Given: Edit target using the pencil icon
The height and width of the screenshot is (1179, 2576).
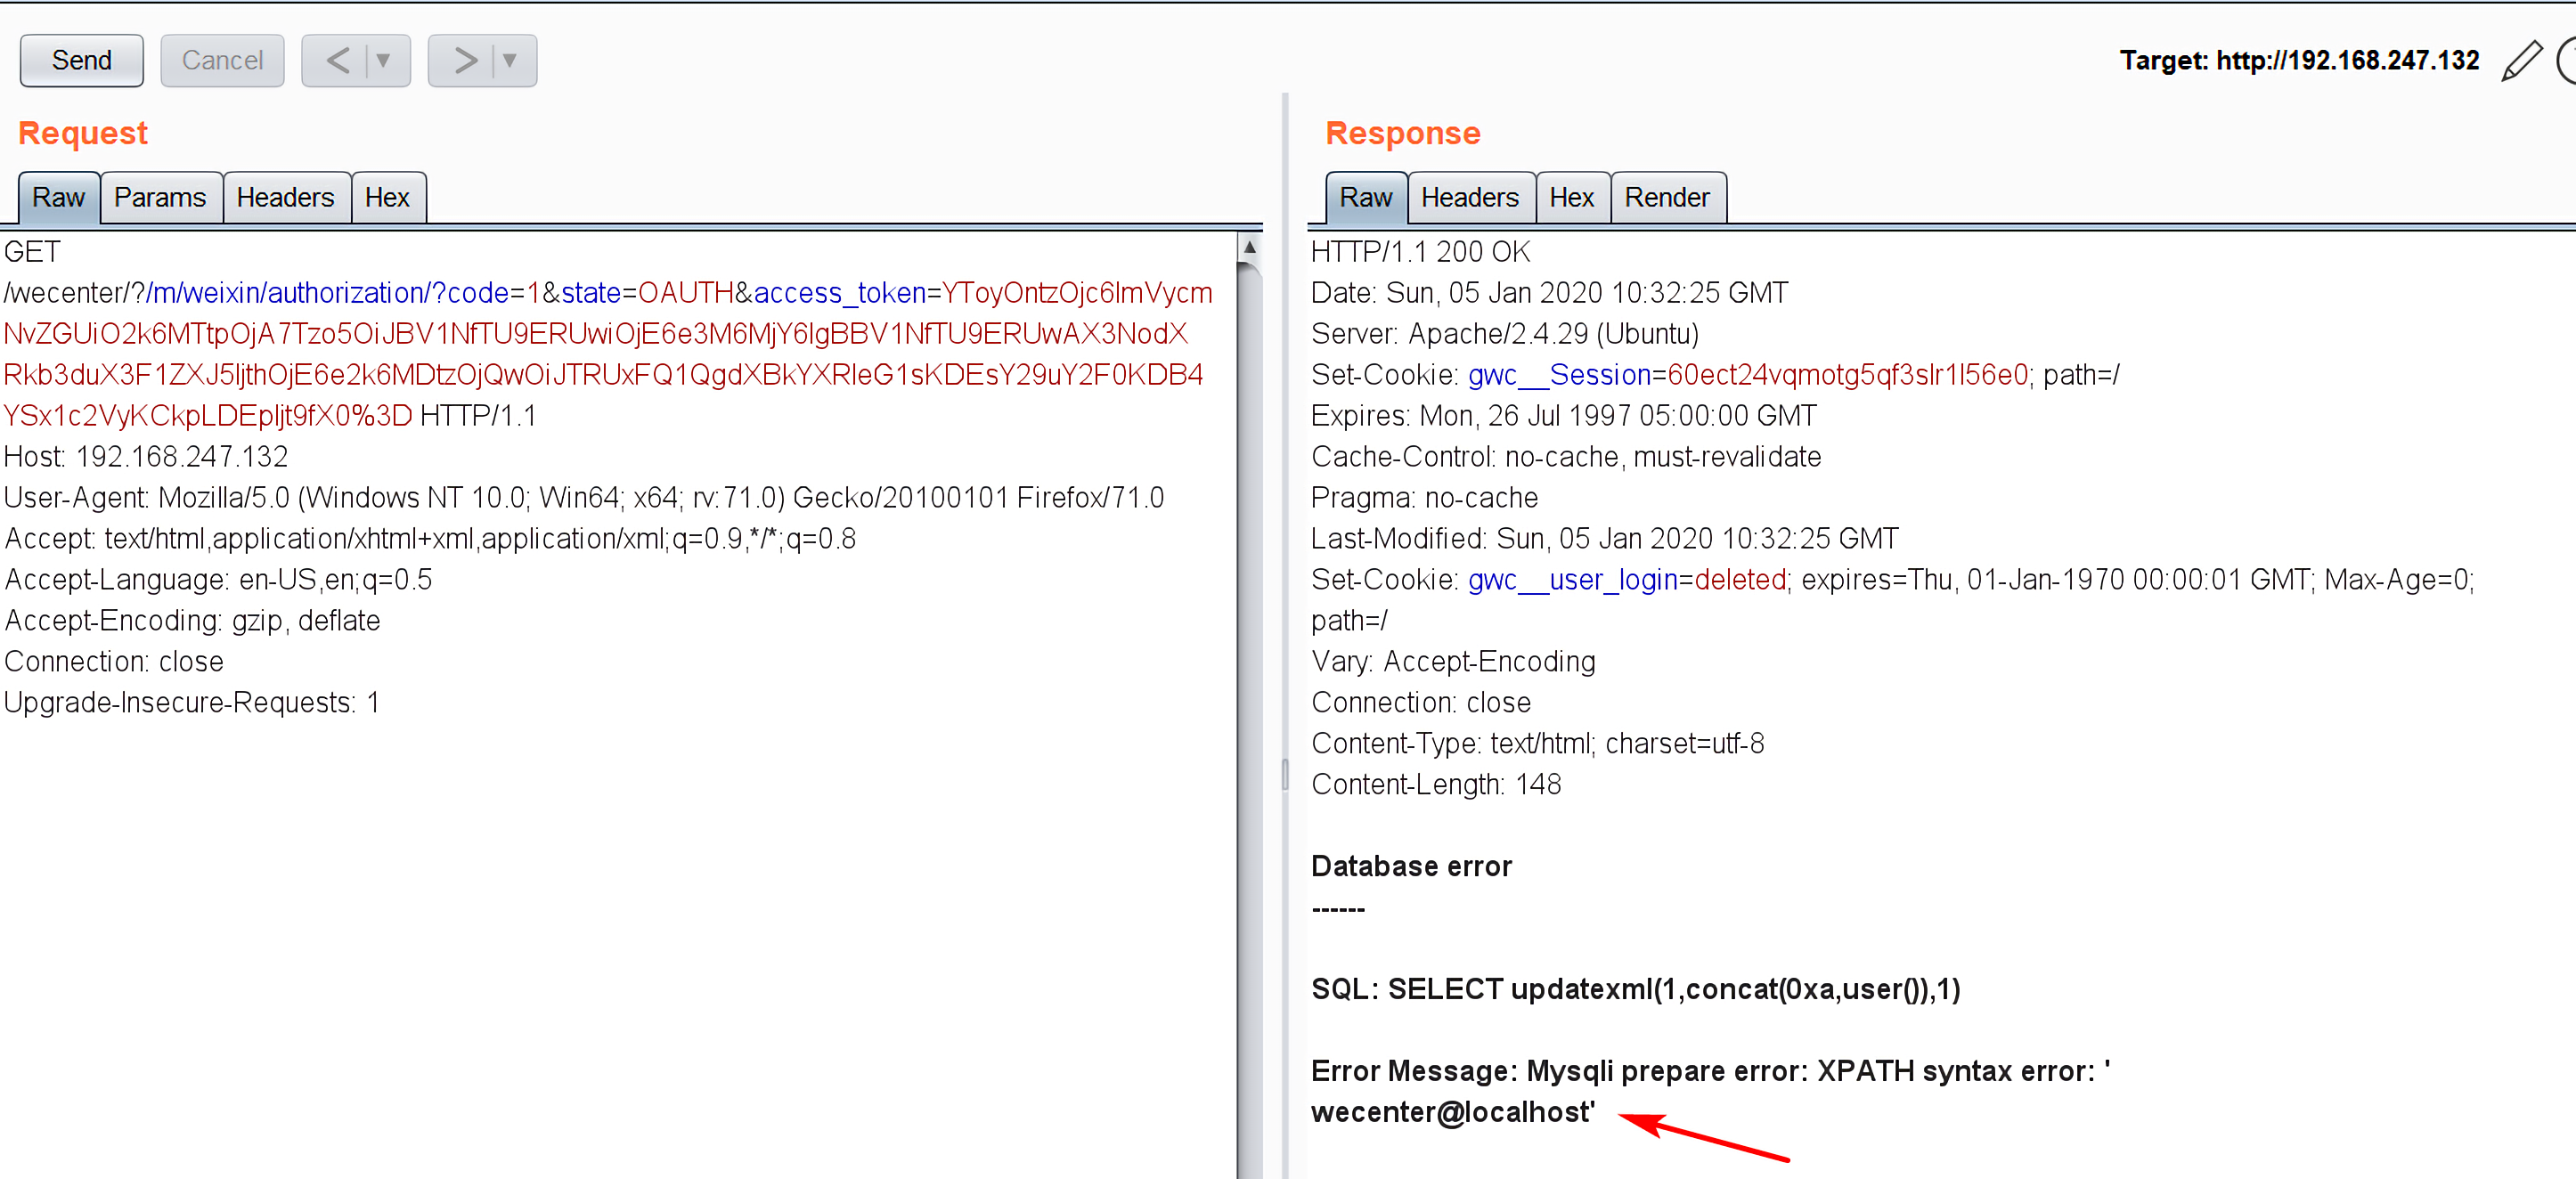Looking at the screenshot, I should pos(2520,61).
